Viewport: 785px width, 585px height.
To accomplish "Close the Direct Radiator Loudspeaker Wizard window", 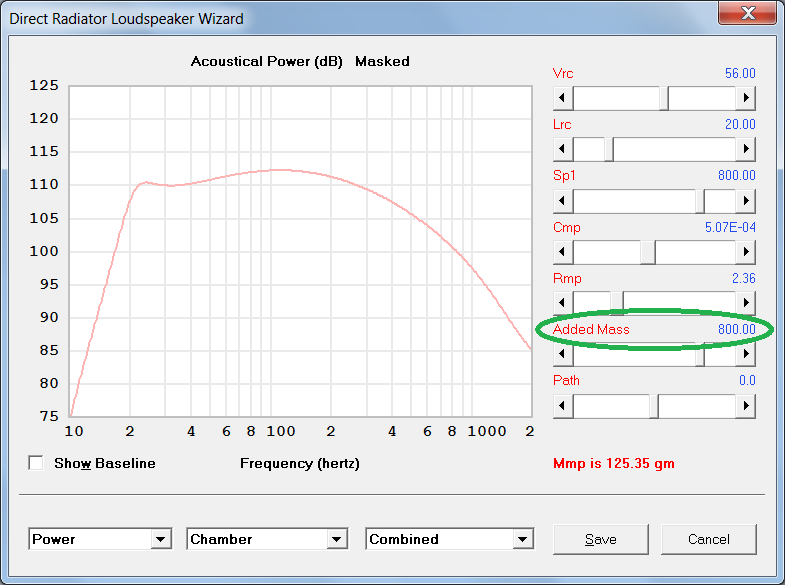I will tap(747, 13).
